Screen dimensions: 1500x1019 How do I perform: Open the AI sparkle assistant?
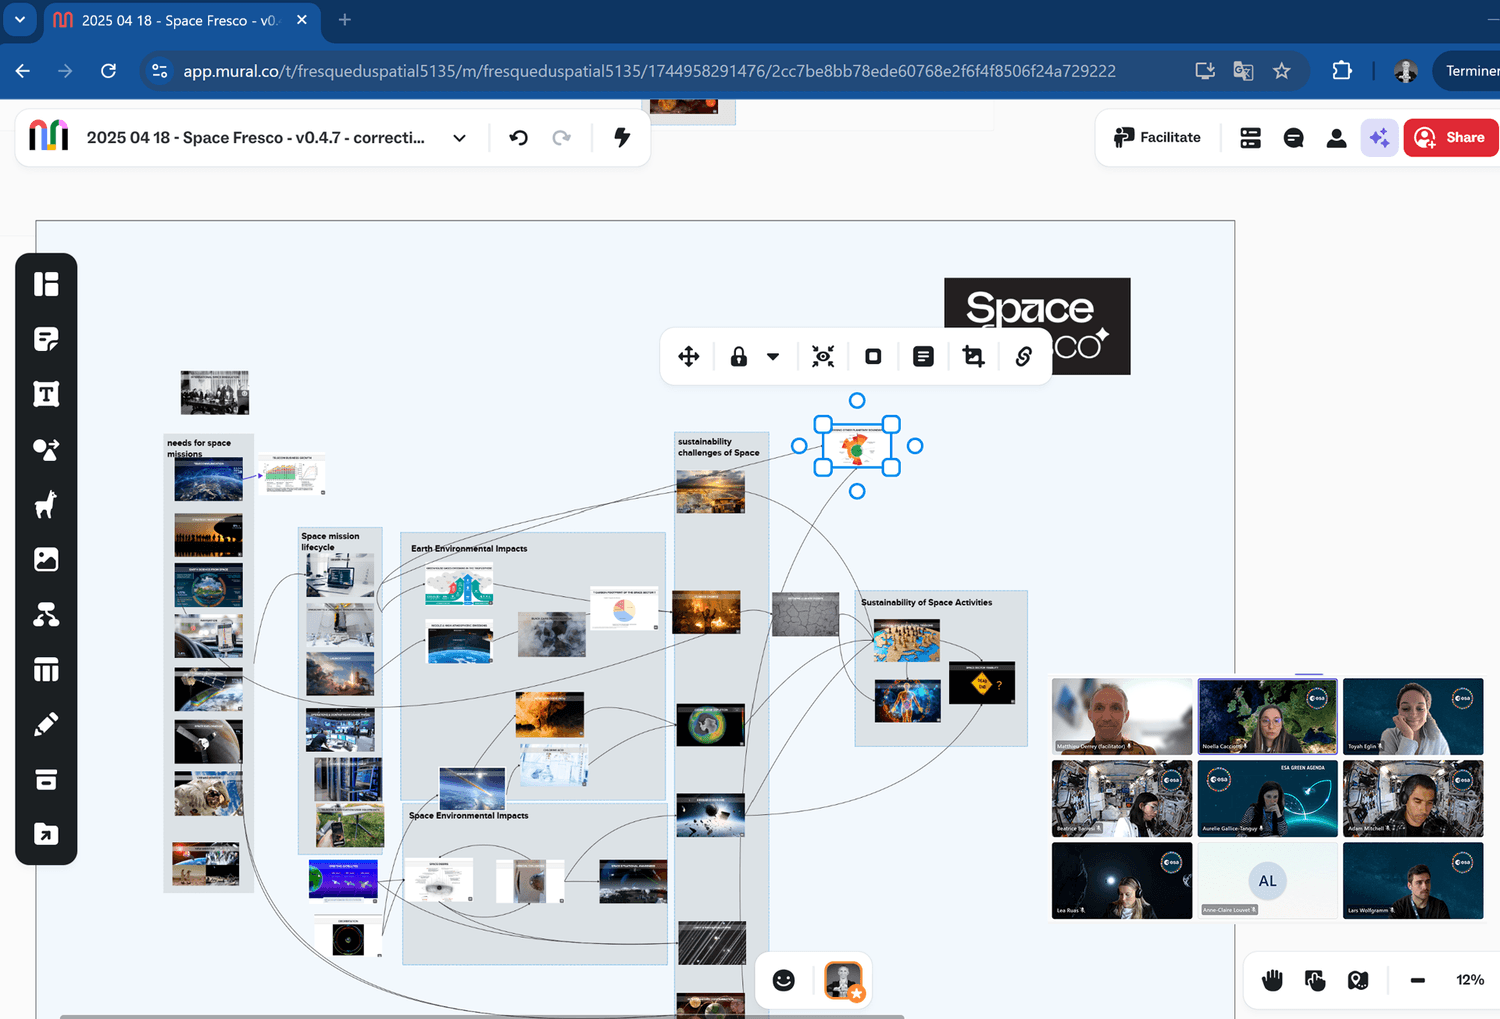pos(1379,138)
